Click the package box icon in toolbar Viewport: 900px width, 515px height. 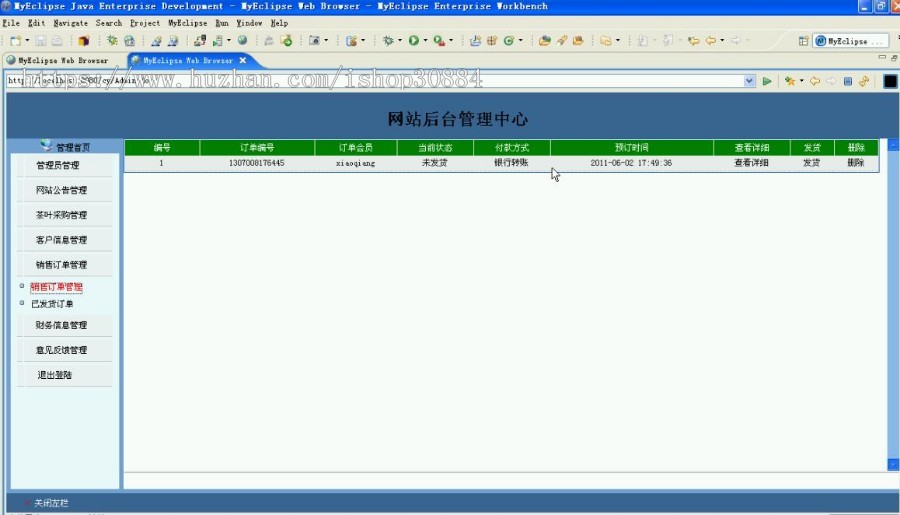point(84,41)
